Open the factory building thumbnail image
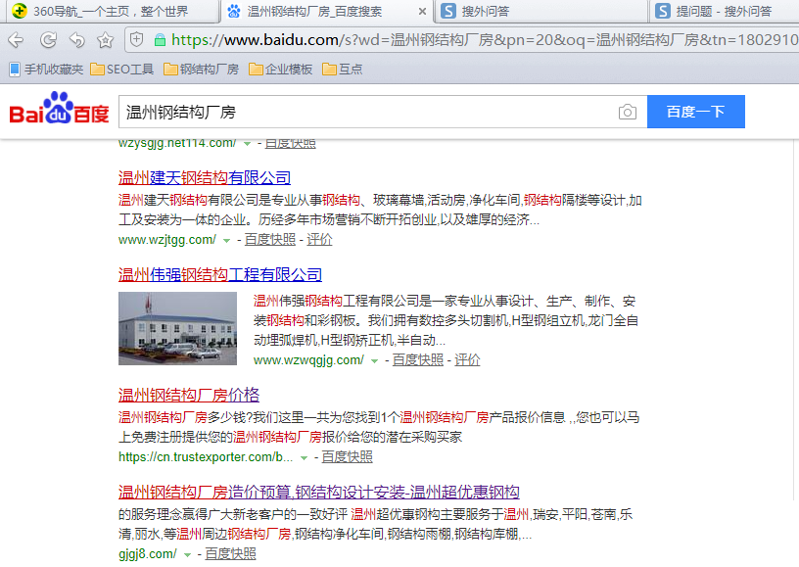Image resolution: width=799 pixels, height=567 pixels. [177, 328]
